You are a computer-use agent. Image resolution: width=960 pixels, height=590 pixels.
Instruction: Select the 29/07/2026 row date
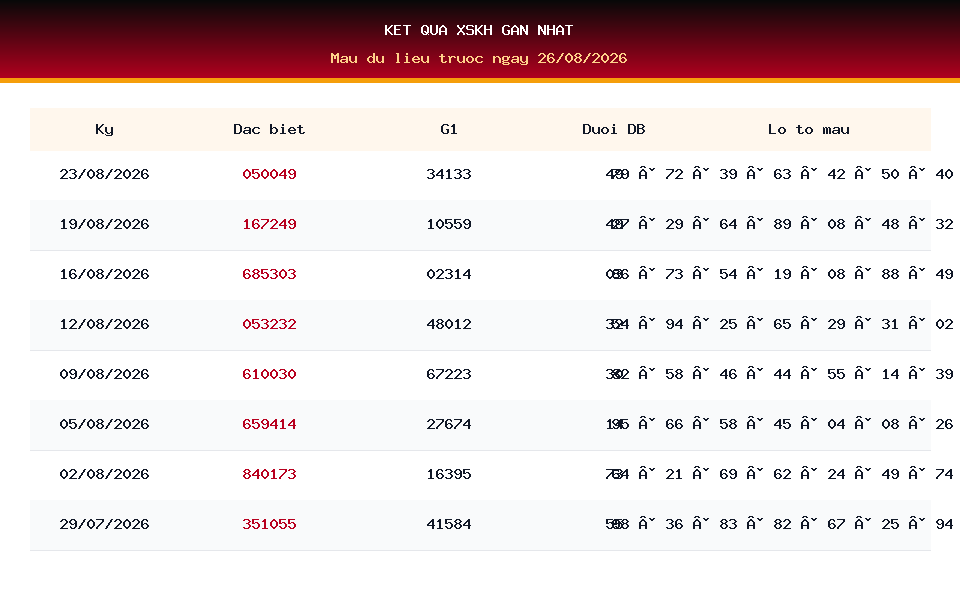pos(104,524)
